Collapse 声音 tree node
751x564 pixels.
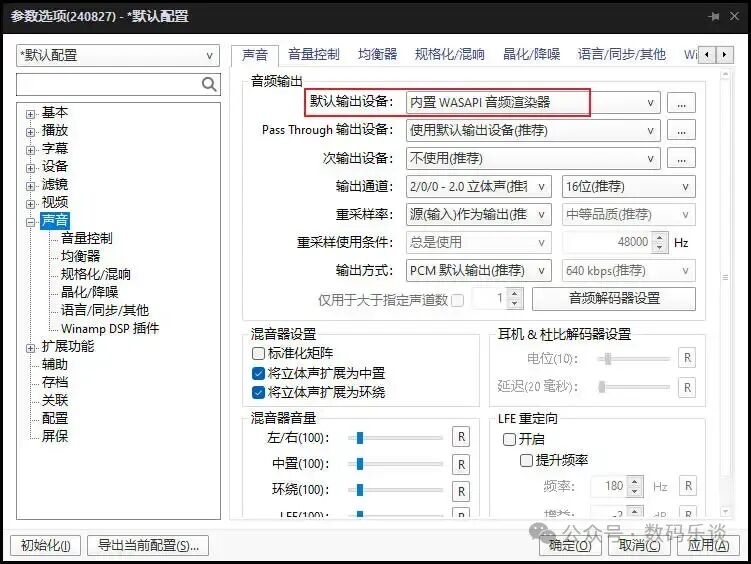pos(31,222)
